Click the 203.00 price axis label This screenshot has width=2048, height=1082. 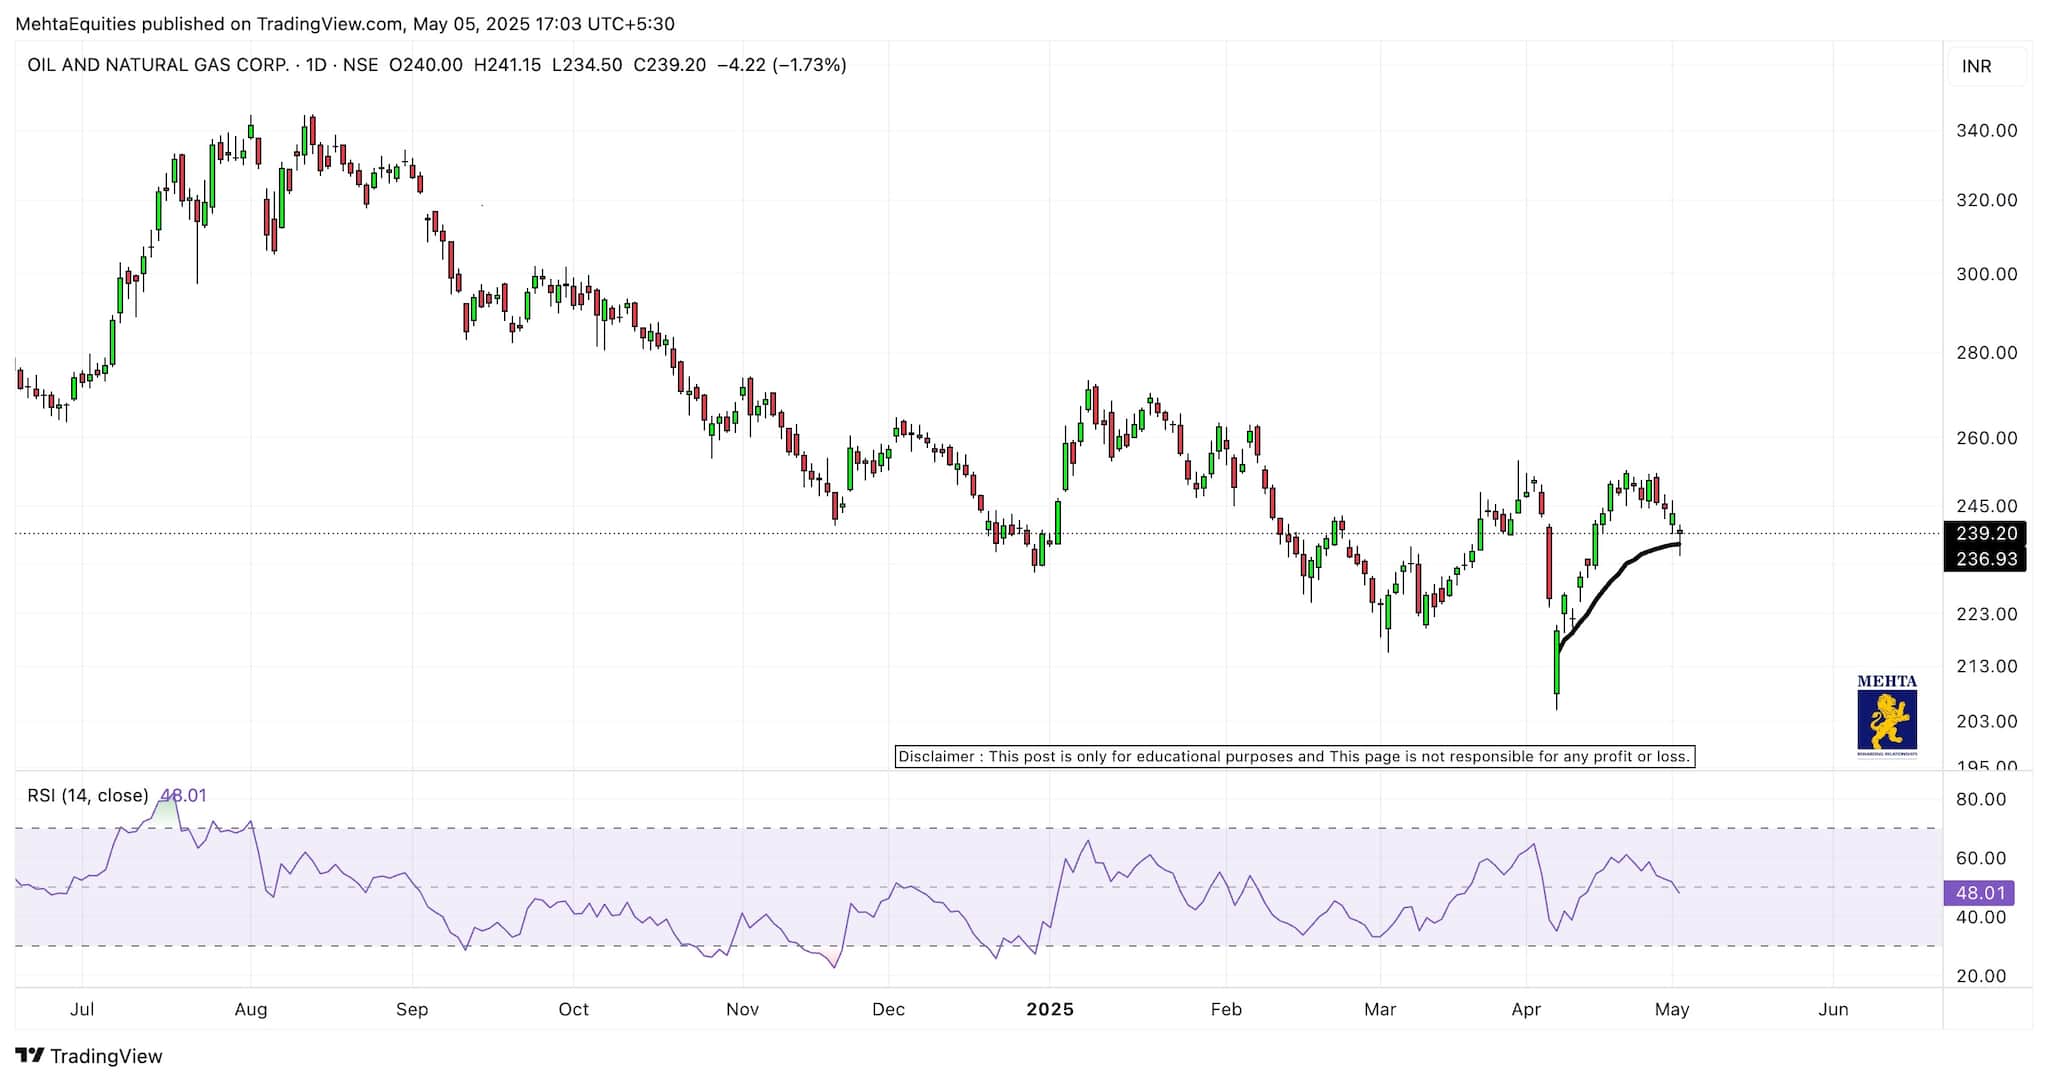point(1986,722)
